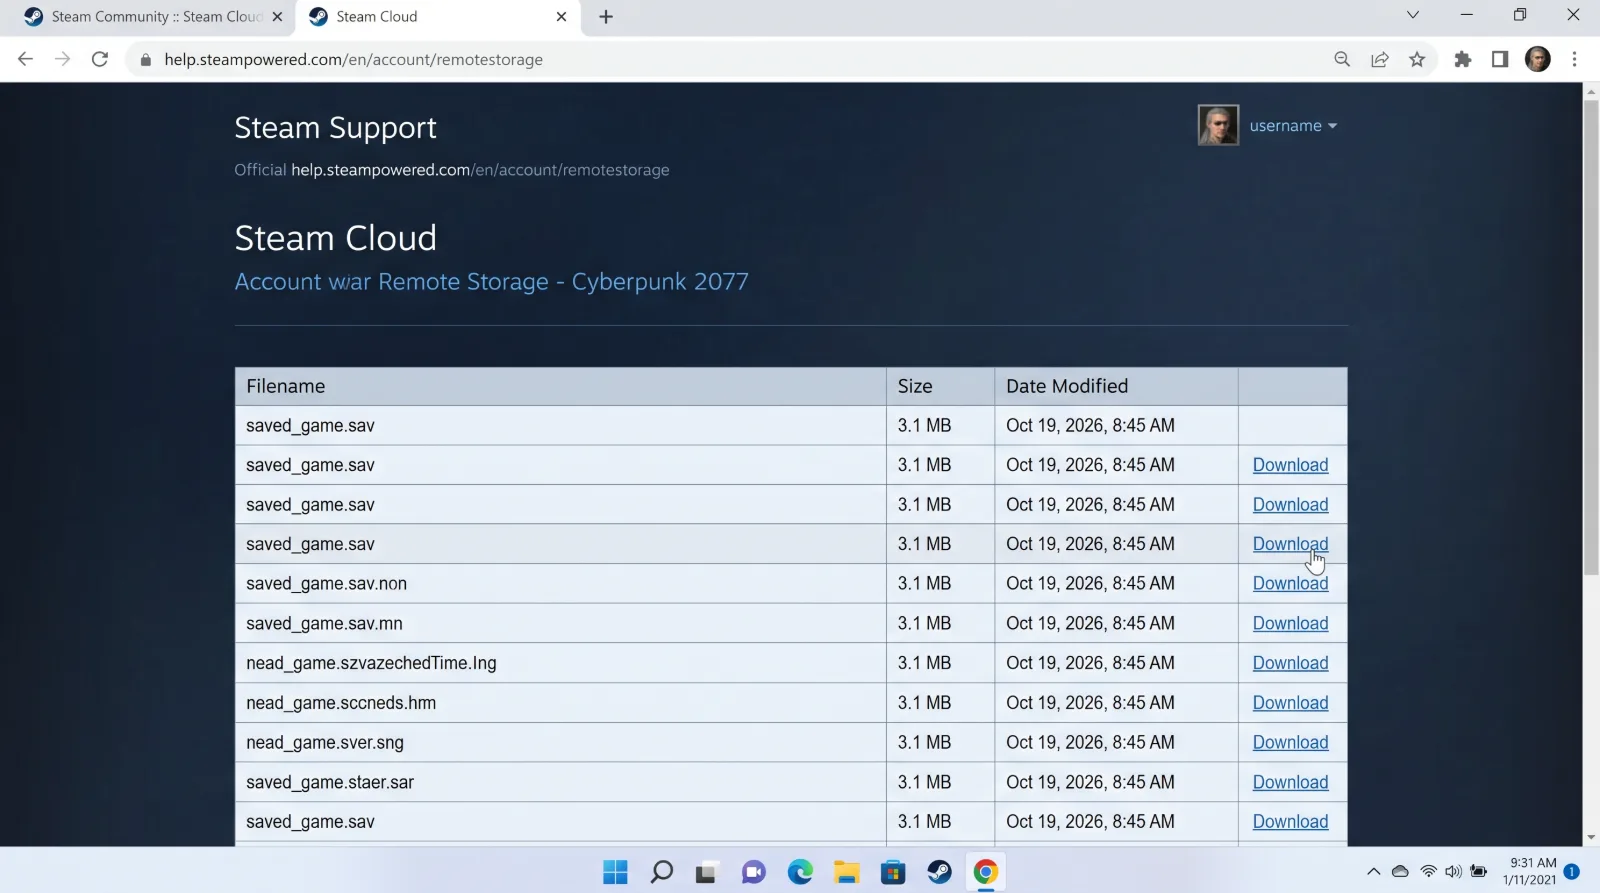Open the Chrome profile avatar

click(x=1538, y=59)
